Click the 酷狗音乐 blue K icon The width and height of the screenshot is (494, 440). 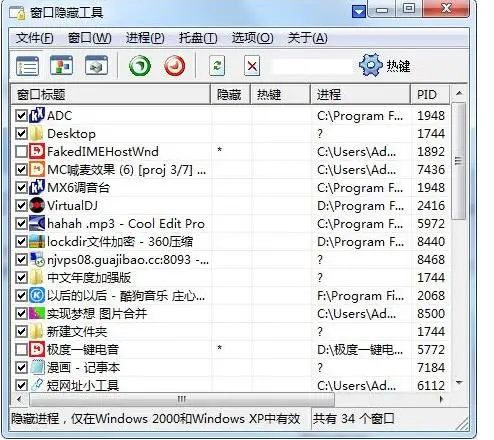[x=37, y=295]
